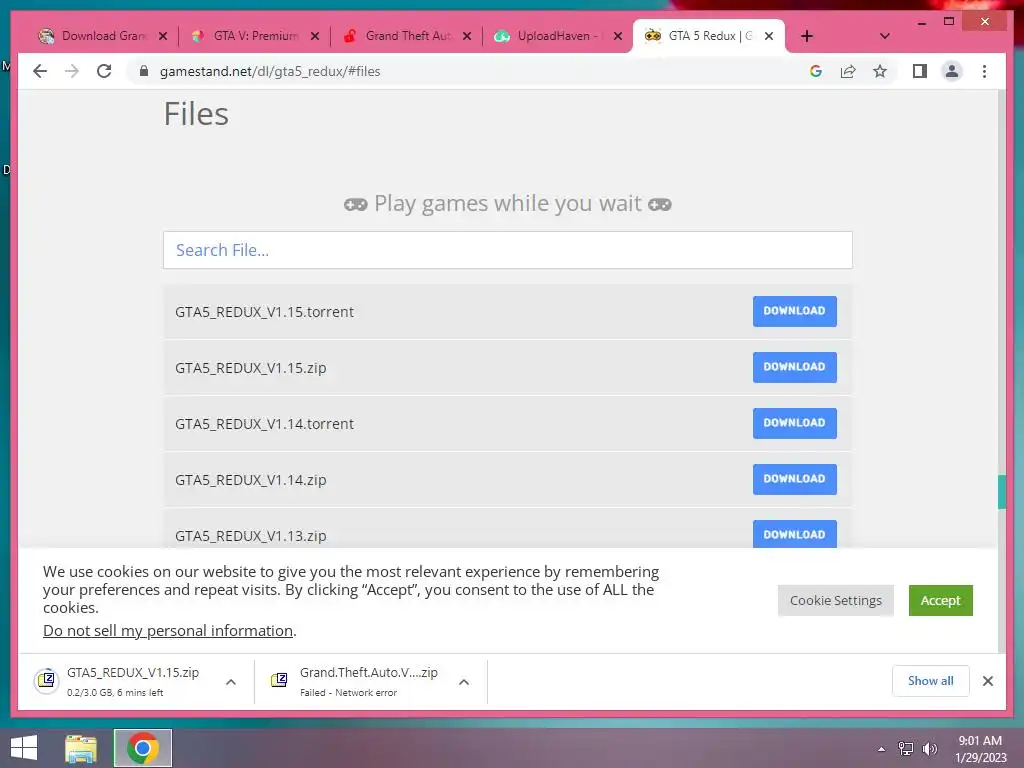Open the taskbar clock and date
Image resolution: width=1024 pixels, height=768 pixels.
(980, 749)
